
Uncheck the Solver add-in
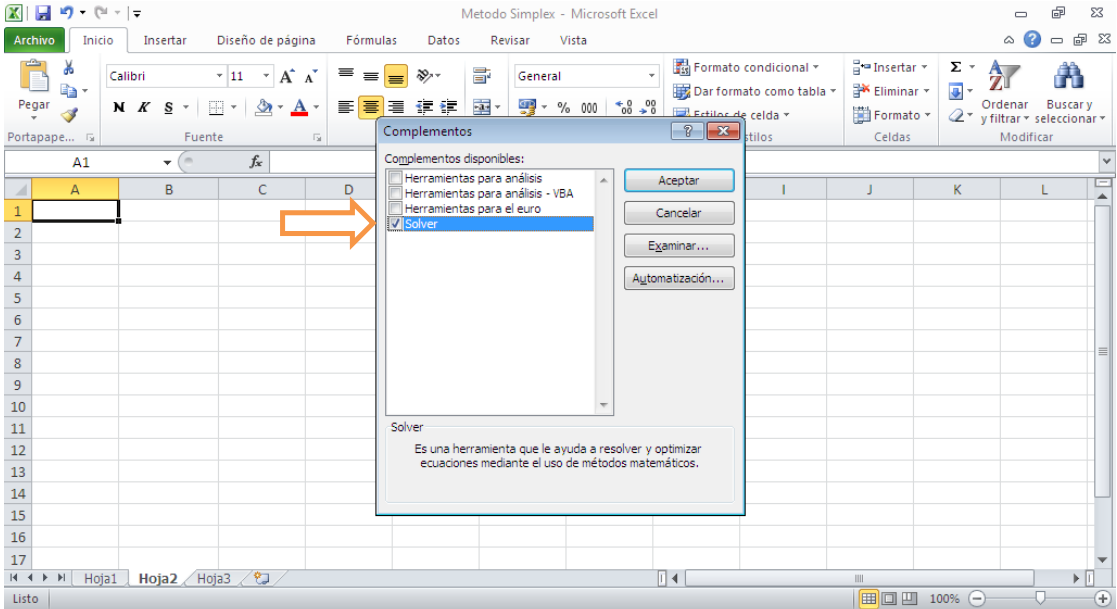(x=393, y=223)
